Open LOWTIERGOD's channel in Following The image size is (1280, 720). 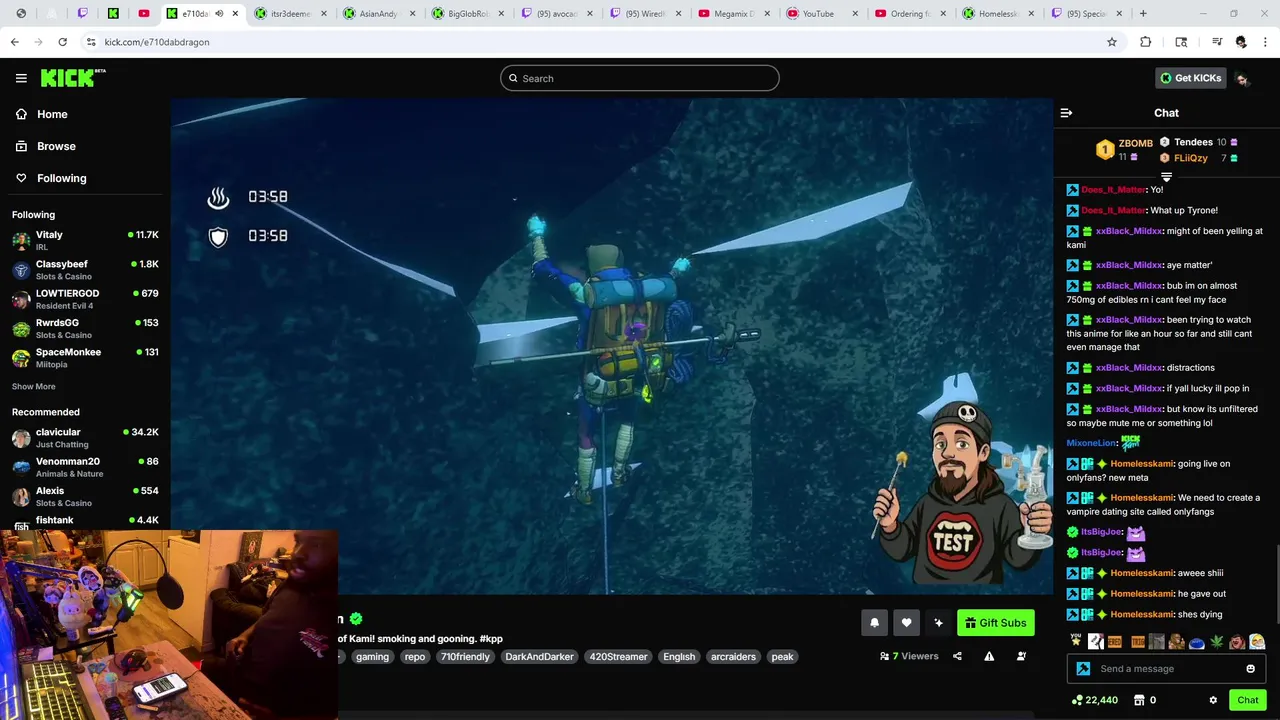tap(85, 299)
